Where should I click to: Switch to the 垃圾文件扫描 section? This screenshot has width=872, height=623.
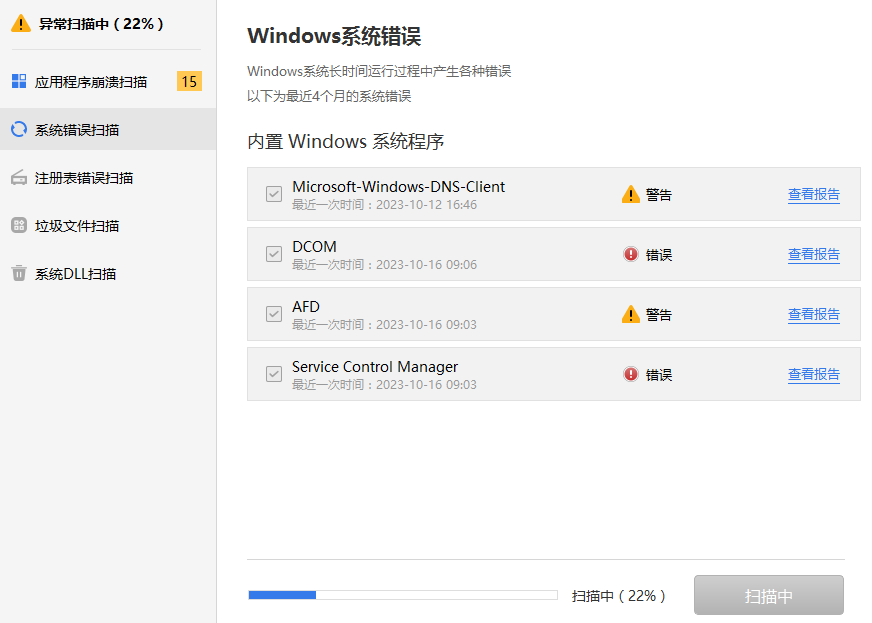[x=80, y=225]
